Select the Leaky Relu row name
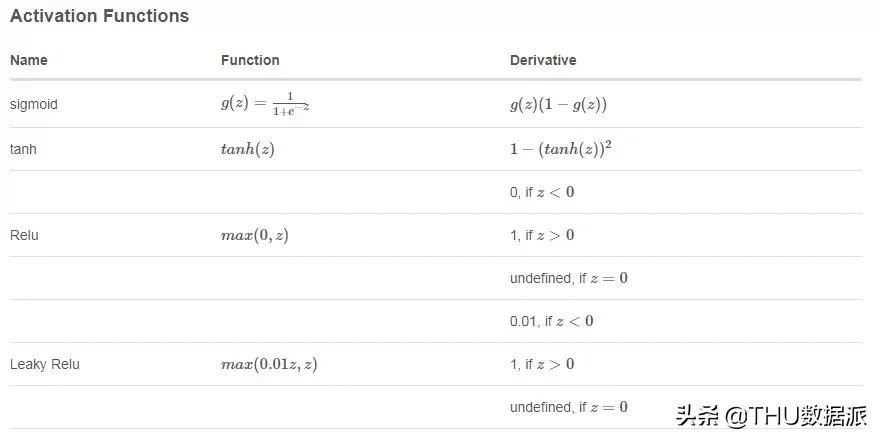 (x=45, y=364)
